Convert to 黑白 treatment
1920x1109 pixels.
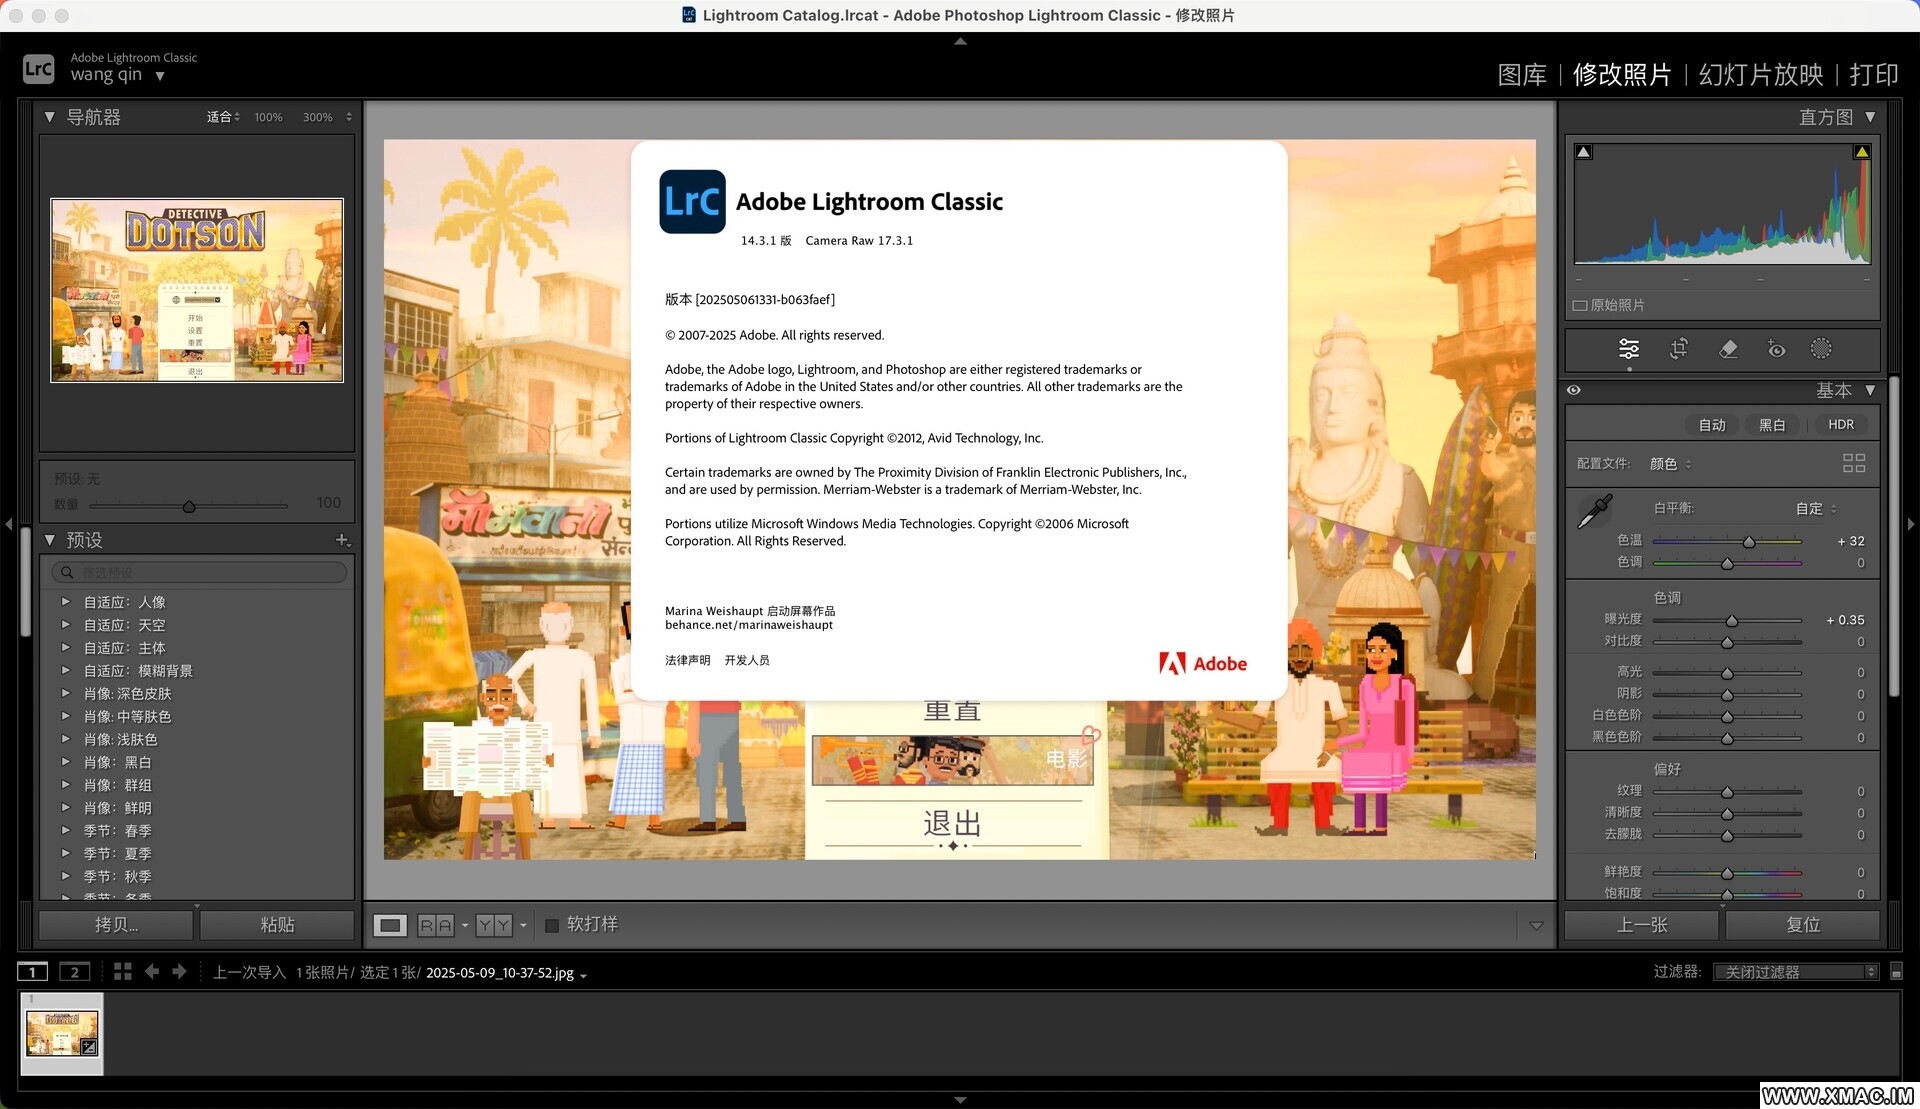1772,425
